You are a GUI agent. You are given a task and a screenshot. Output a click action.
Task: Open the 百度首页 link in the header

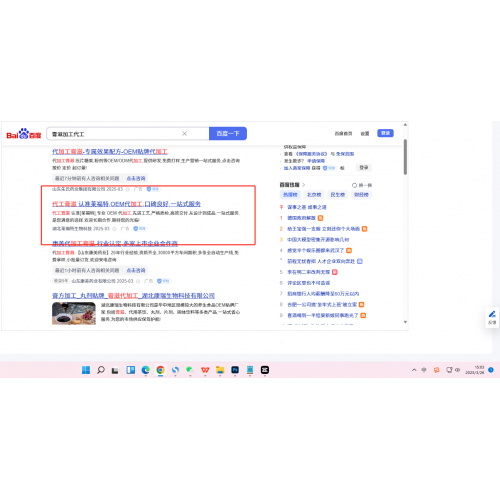tap(343, 133)
